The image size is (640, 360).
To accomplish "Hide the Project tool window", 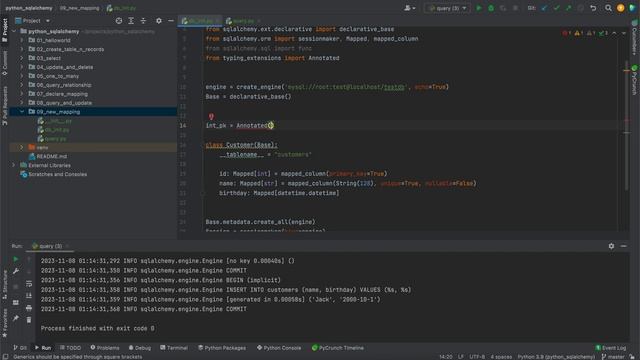I will tap(171, 20).
